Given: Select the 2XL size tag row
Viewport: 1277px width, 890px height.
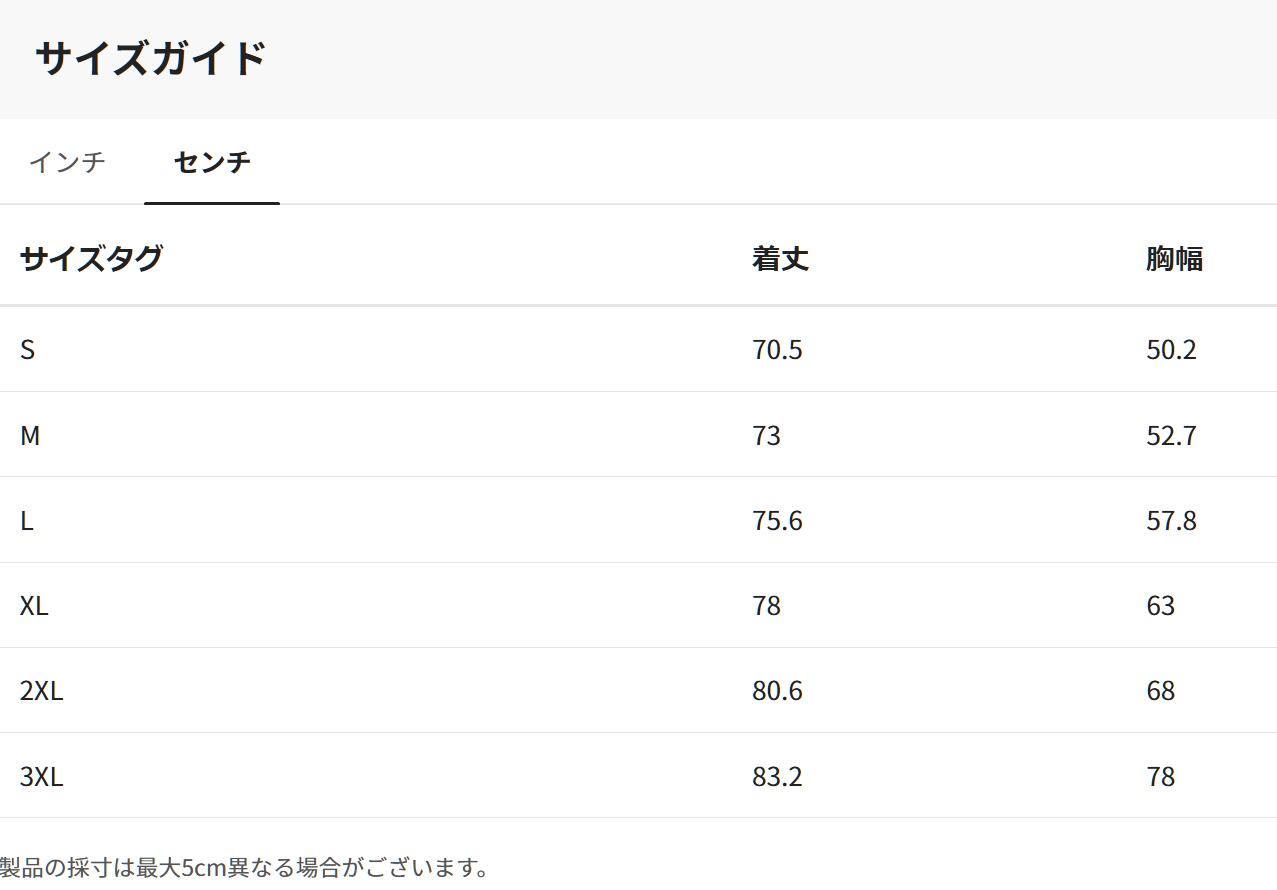Looking at the screenshot, I should [42, 691].
